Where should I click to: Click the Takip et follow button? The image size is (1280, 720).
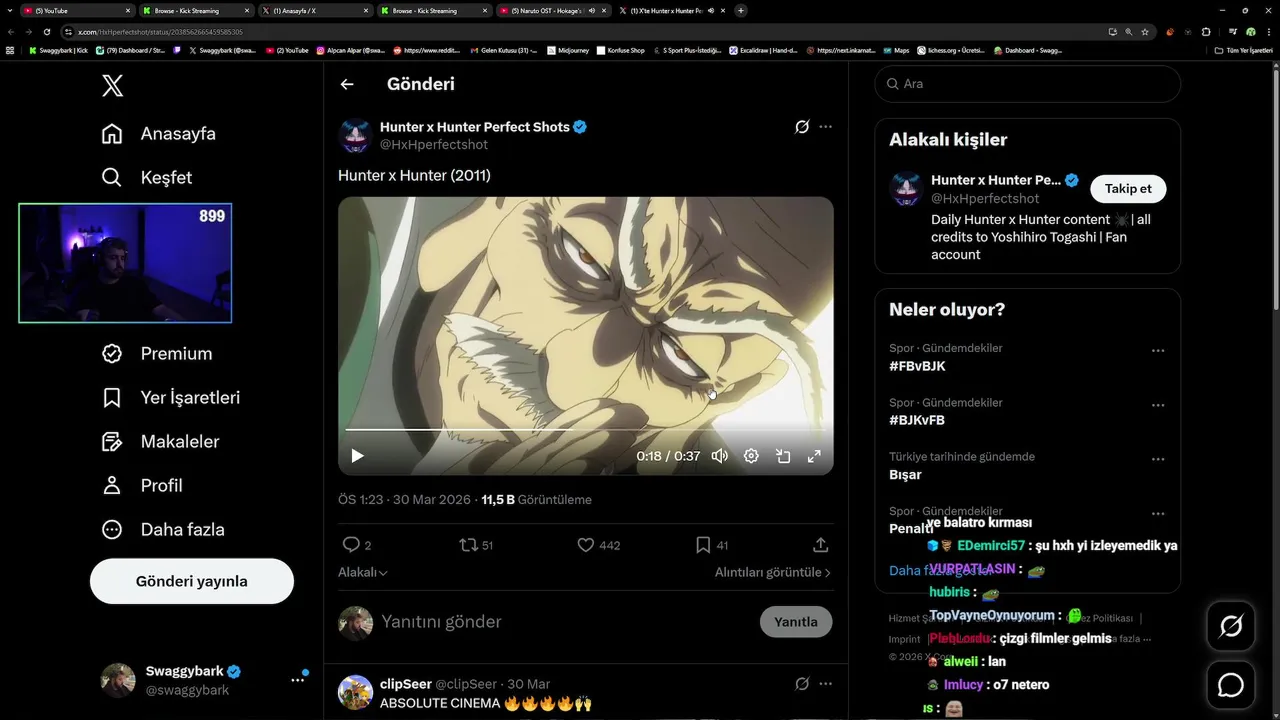pyautogui.click(x=1128, y=189)
